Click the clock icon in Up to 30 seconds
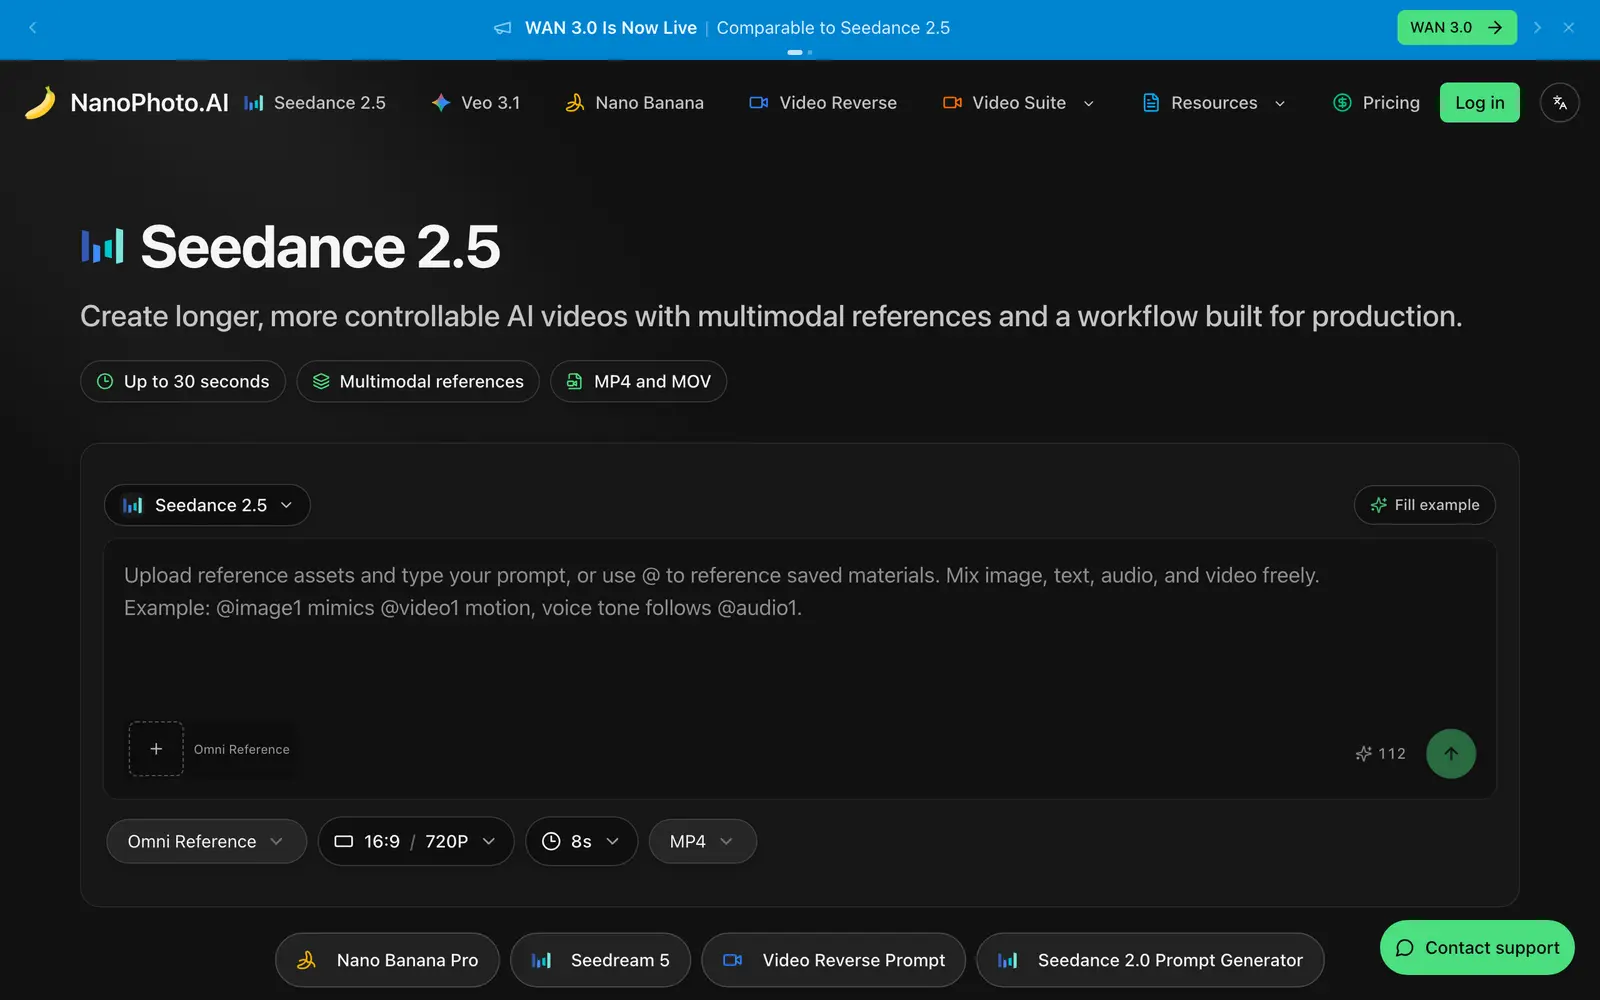The height and width of the screenshot is (1000, 1600). [x=105, y=381]
